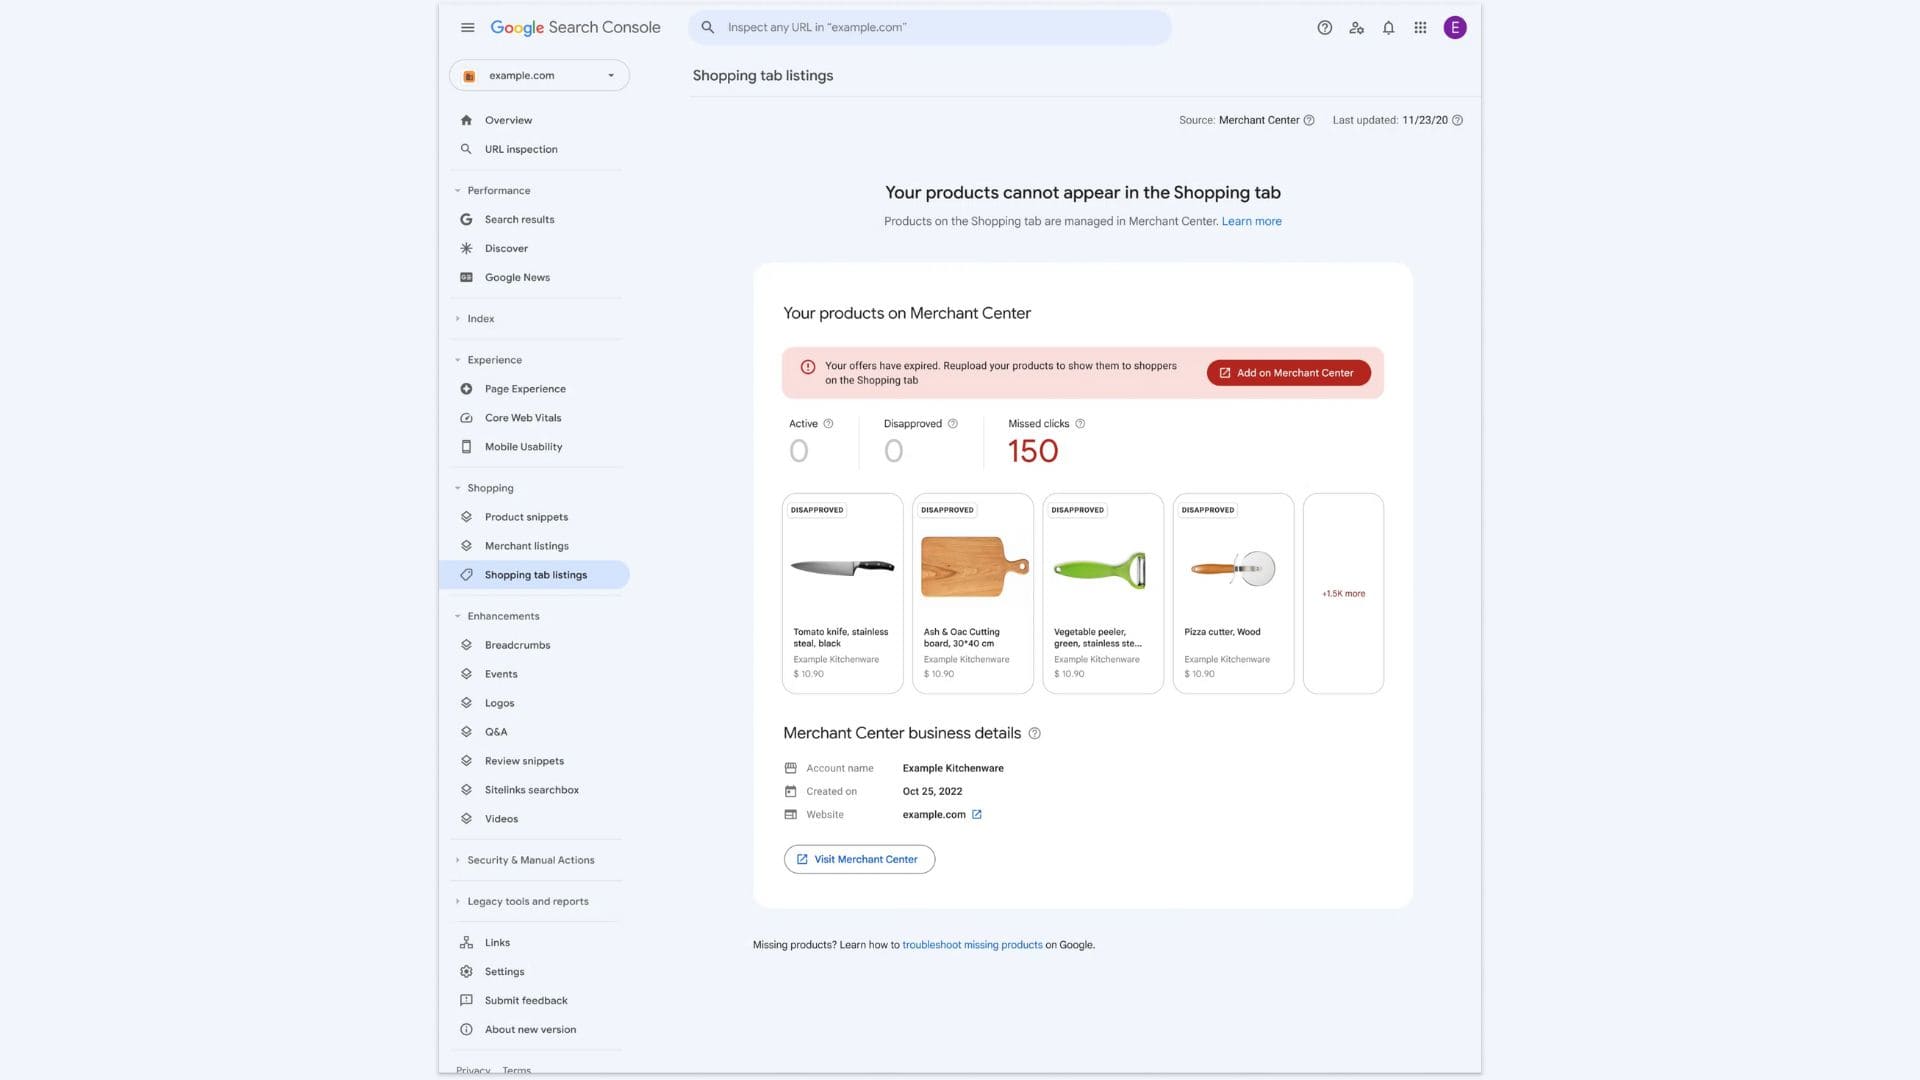The image size is (1920, 1080).
Task: Click the purple E account avatar
Action: pos(1455,28)
